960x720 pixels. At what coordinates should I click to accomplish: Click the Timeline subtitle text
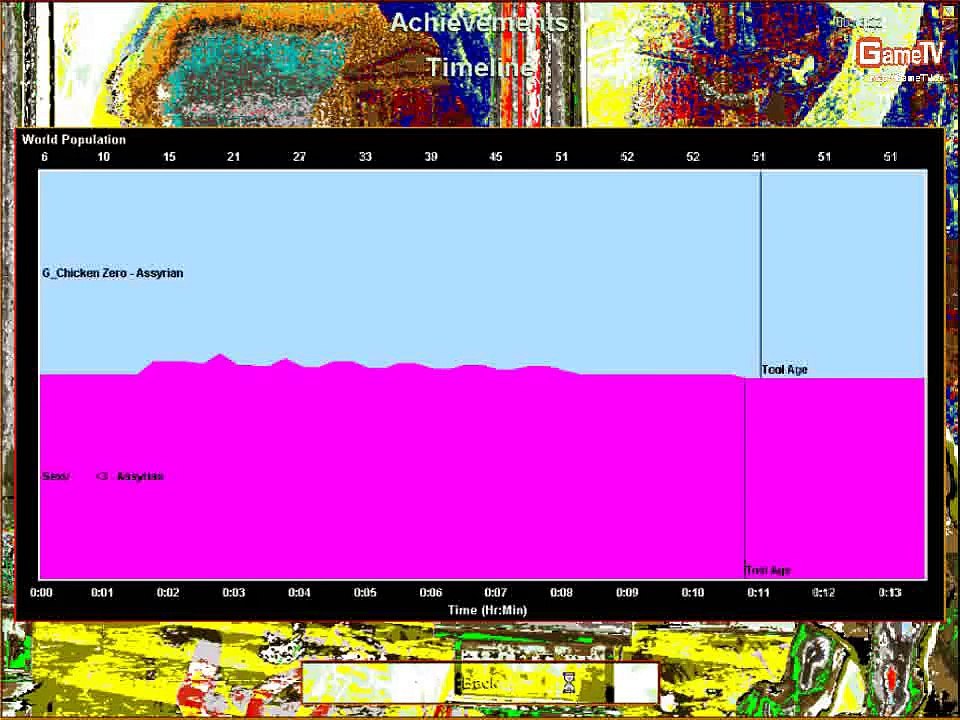click(480, 67)
